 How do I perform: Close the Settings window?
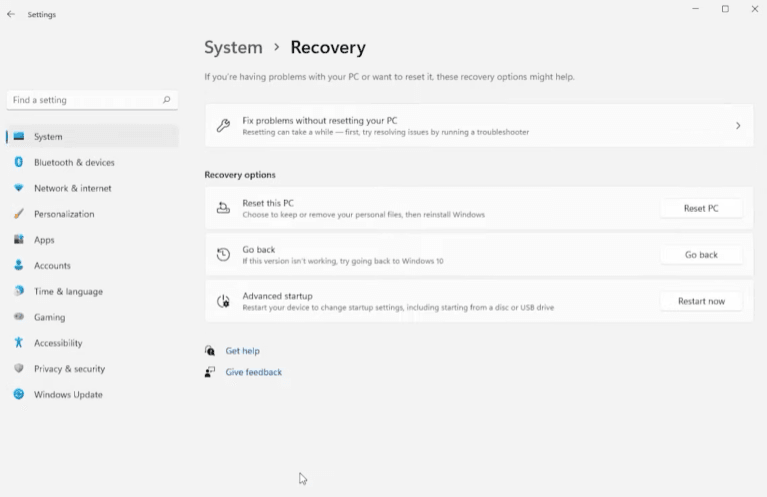754,9
